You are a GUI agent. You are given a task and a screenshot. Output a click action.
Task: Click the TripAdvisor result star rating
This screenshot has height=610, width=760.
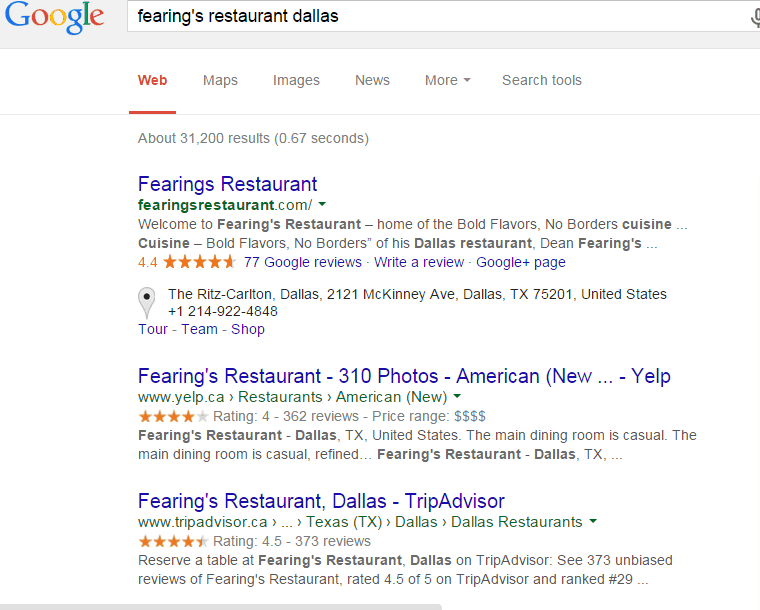click(x=173, y=541)
